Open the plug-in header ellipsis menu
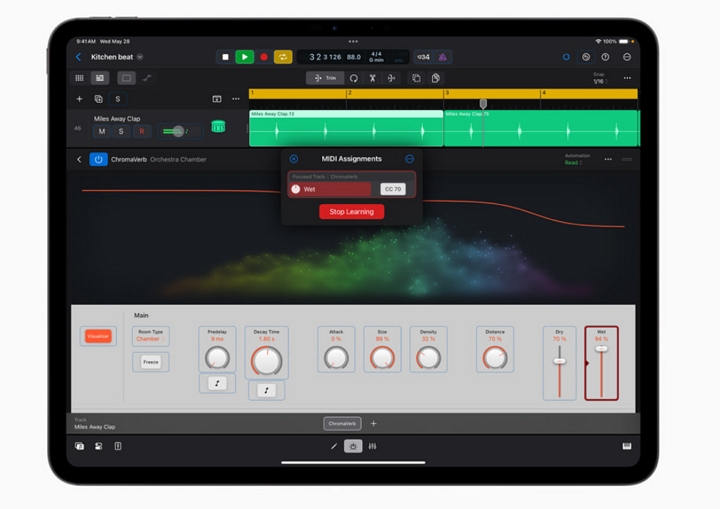This screenshot has width=720, height=509. click(608, 159)
